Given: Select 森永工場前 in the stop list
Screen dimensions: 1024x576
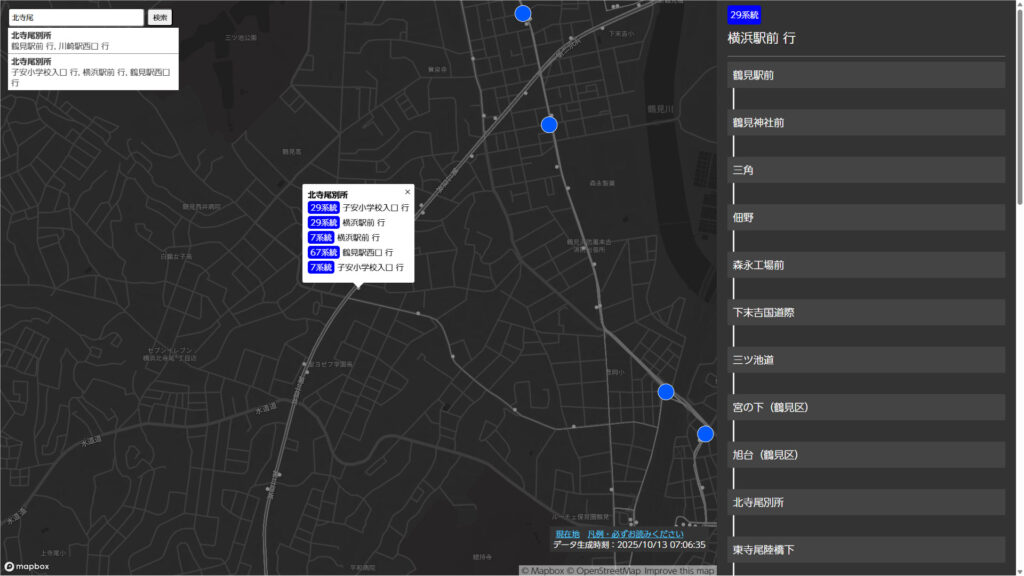Looking at the screenshot, I should 866,265.
